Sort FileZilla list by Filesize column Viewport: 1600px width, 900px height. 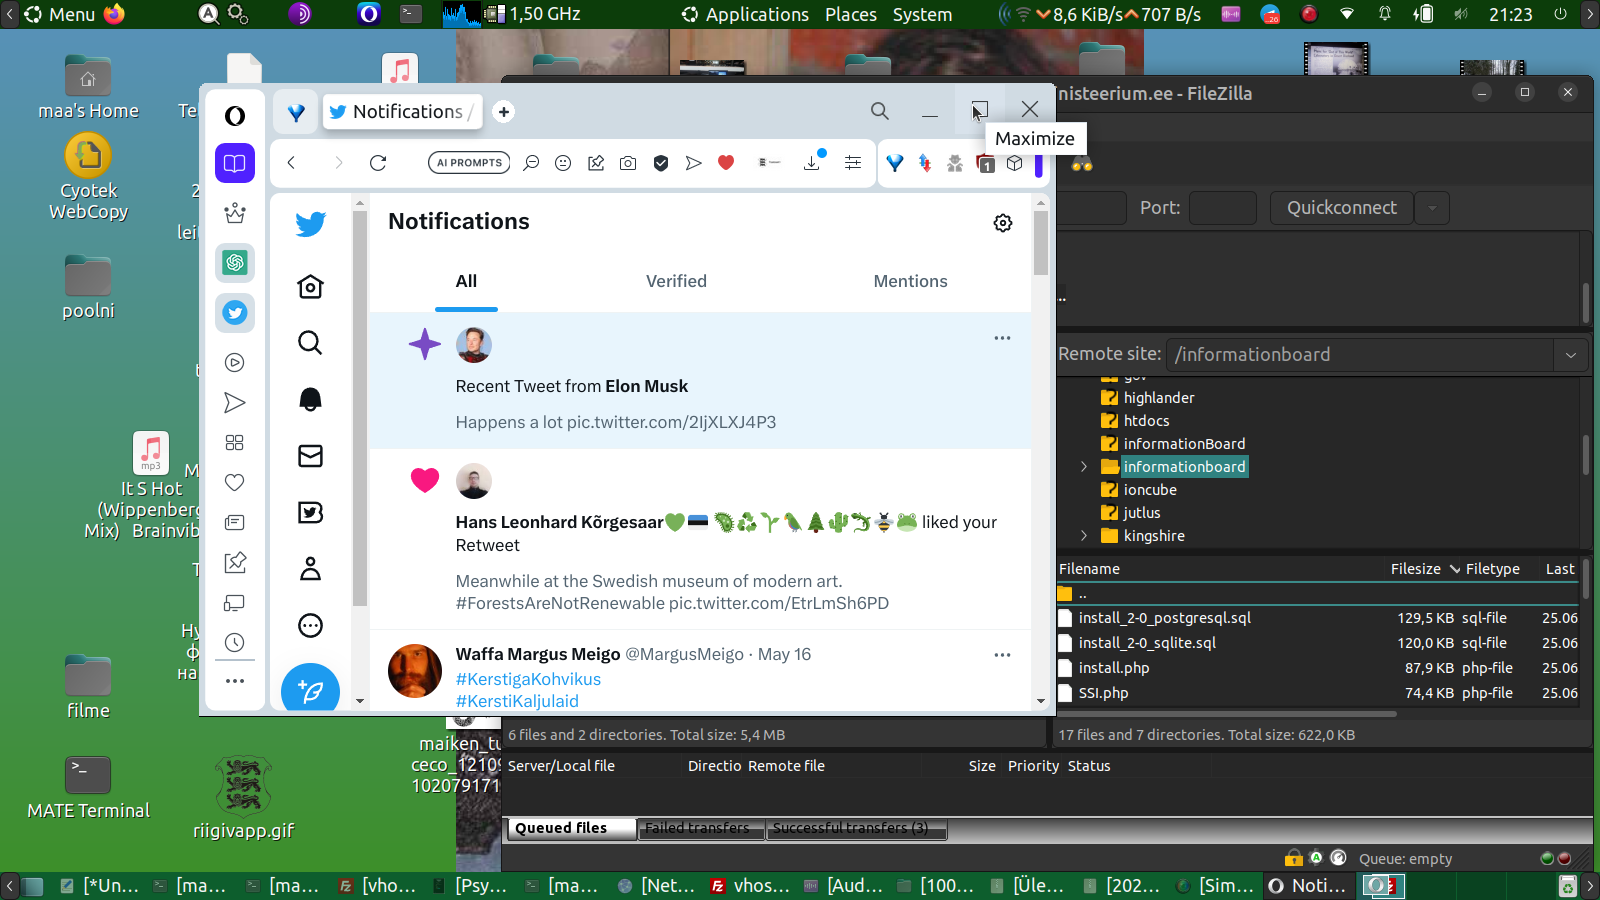[1415, 569]
